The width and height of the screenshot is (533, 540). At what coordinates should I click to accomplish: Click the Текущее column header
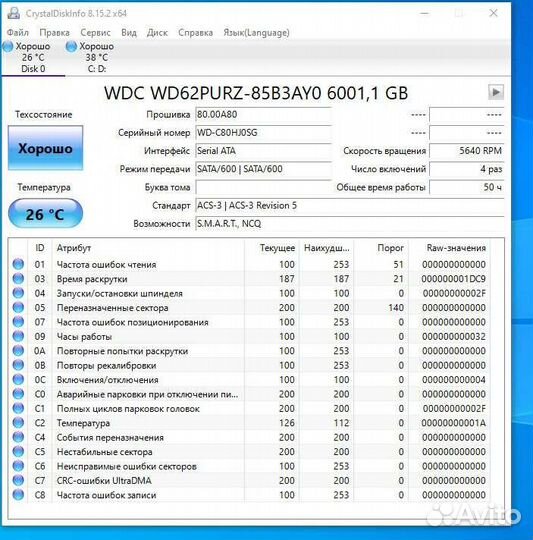tap(272, 248)
